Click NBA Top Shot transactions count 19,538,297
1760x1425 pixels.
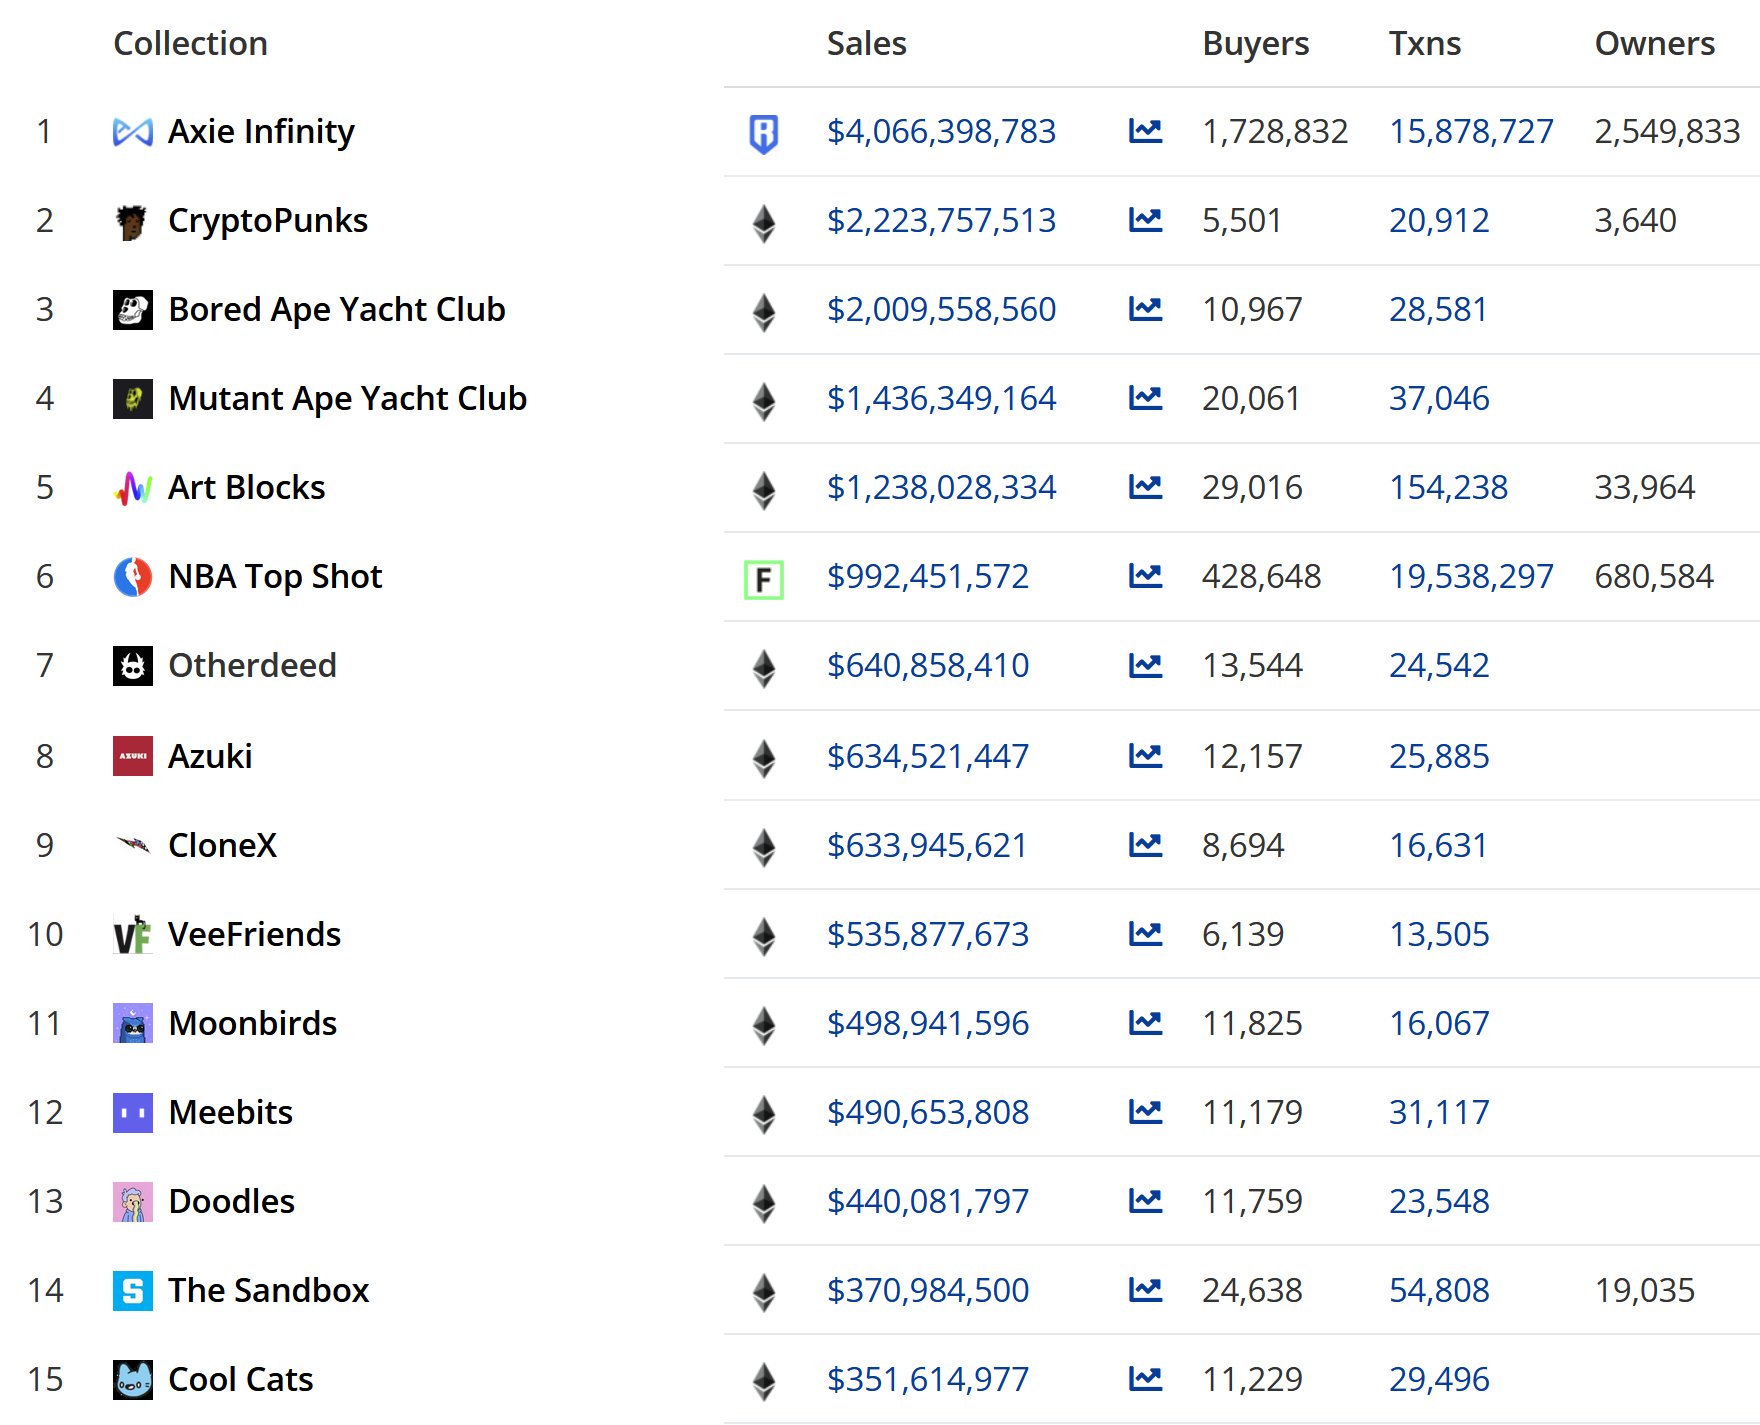click(1470, 576)
